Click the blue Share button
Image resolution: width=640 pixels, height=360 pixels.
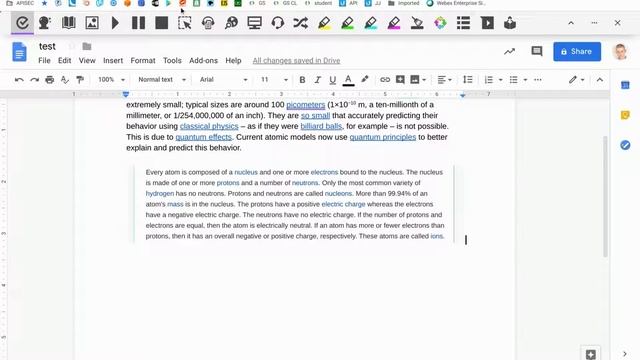click(577, 51)
